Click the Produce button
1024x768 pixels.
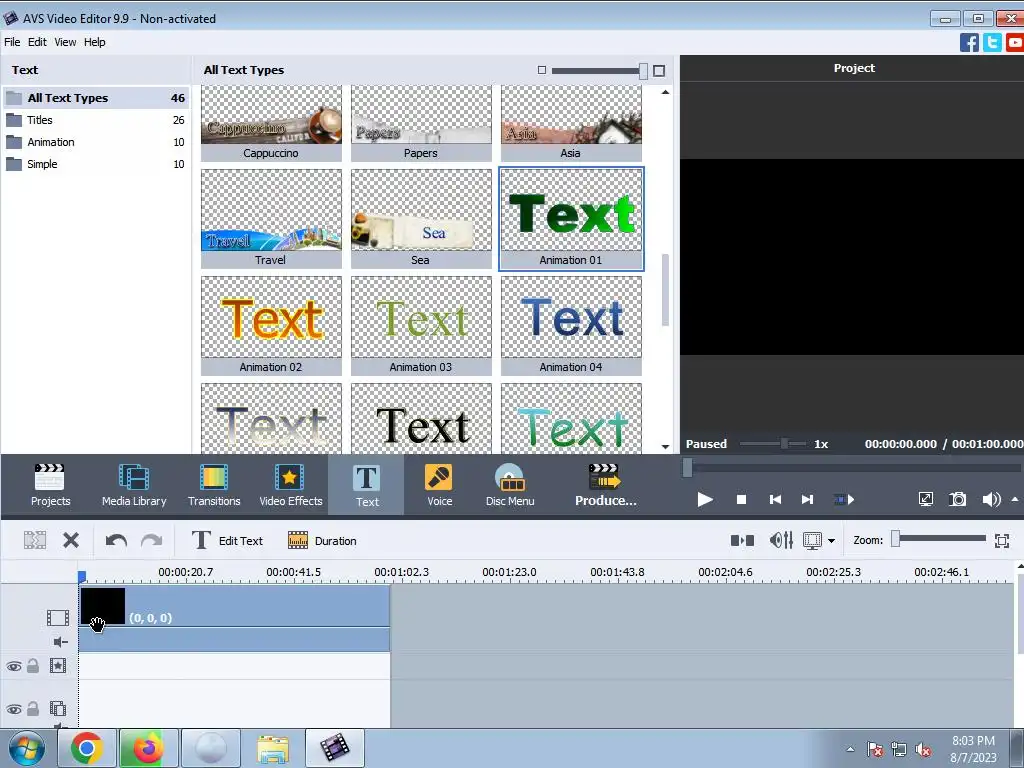point(605,485)
